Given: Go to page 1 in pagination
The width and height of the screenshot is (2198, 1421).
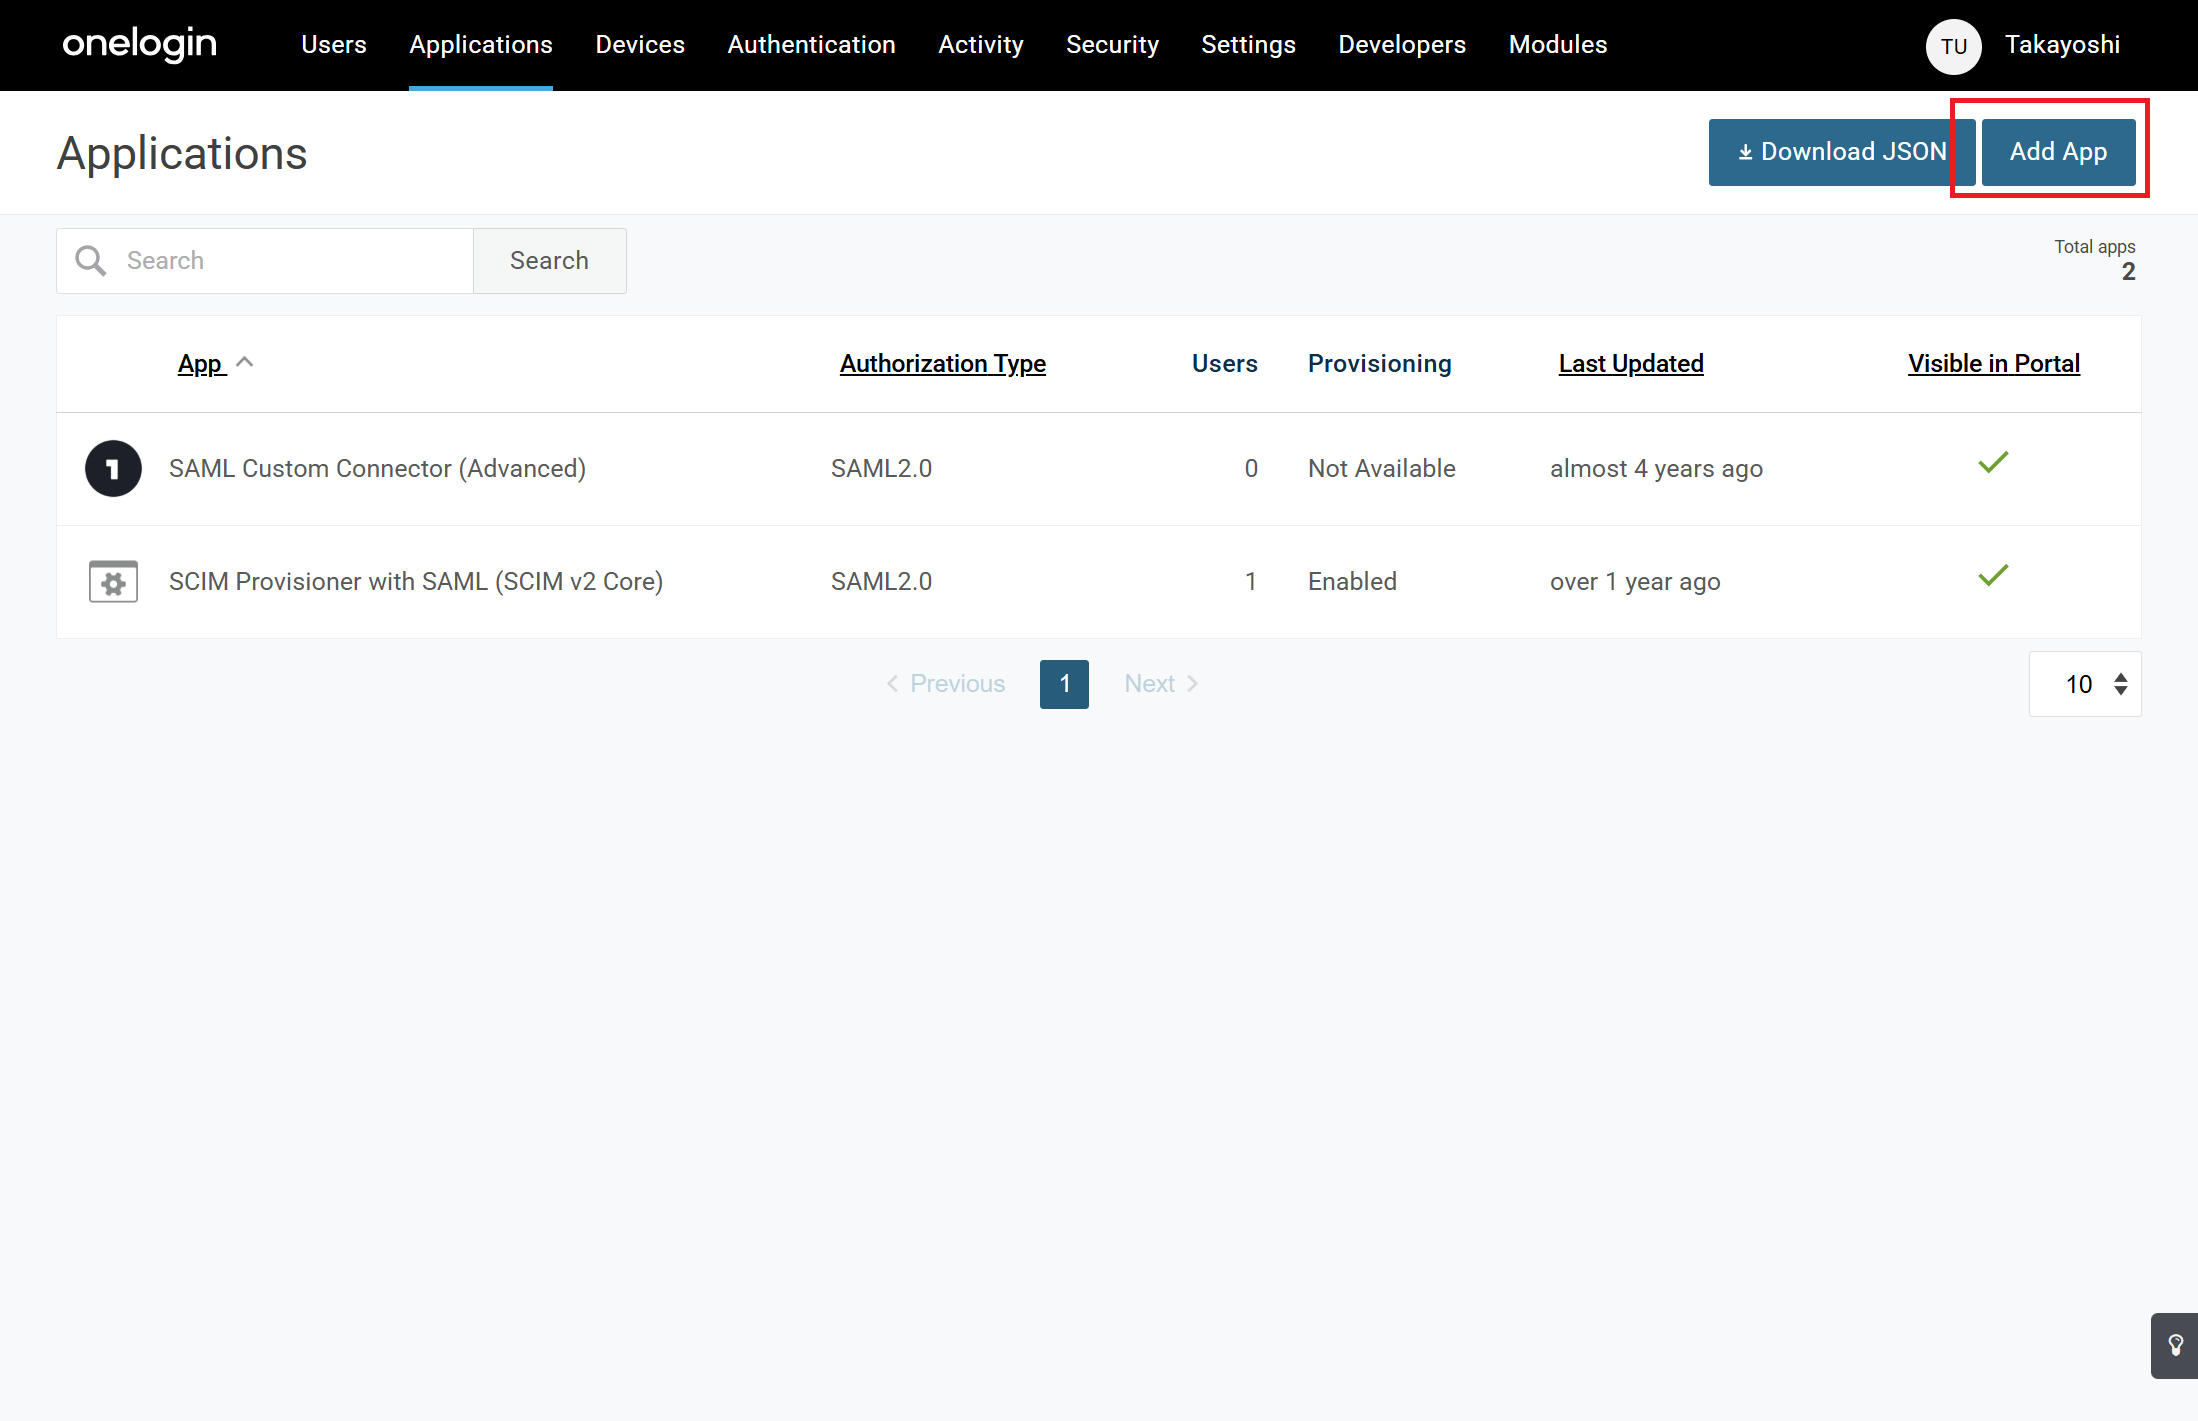Looking at the screenshot, I should coord(1064,684).
